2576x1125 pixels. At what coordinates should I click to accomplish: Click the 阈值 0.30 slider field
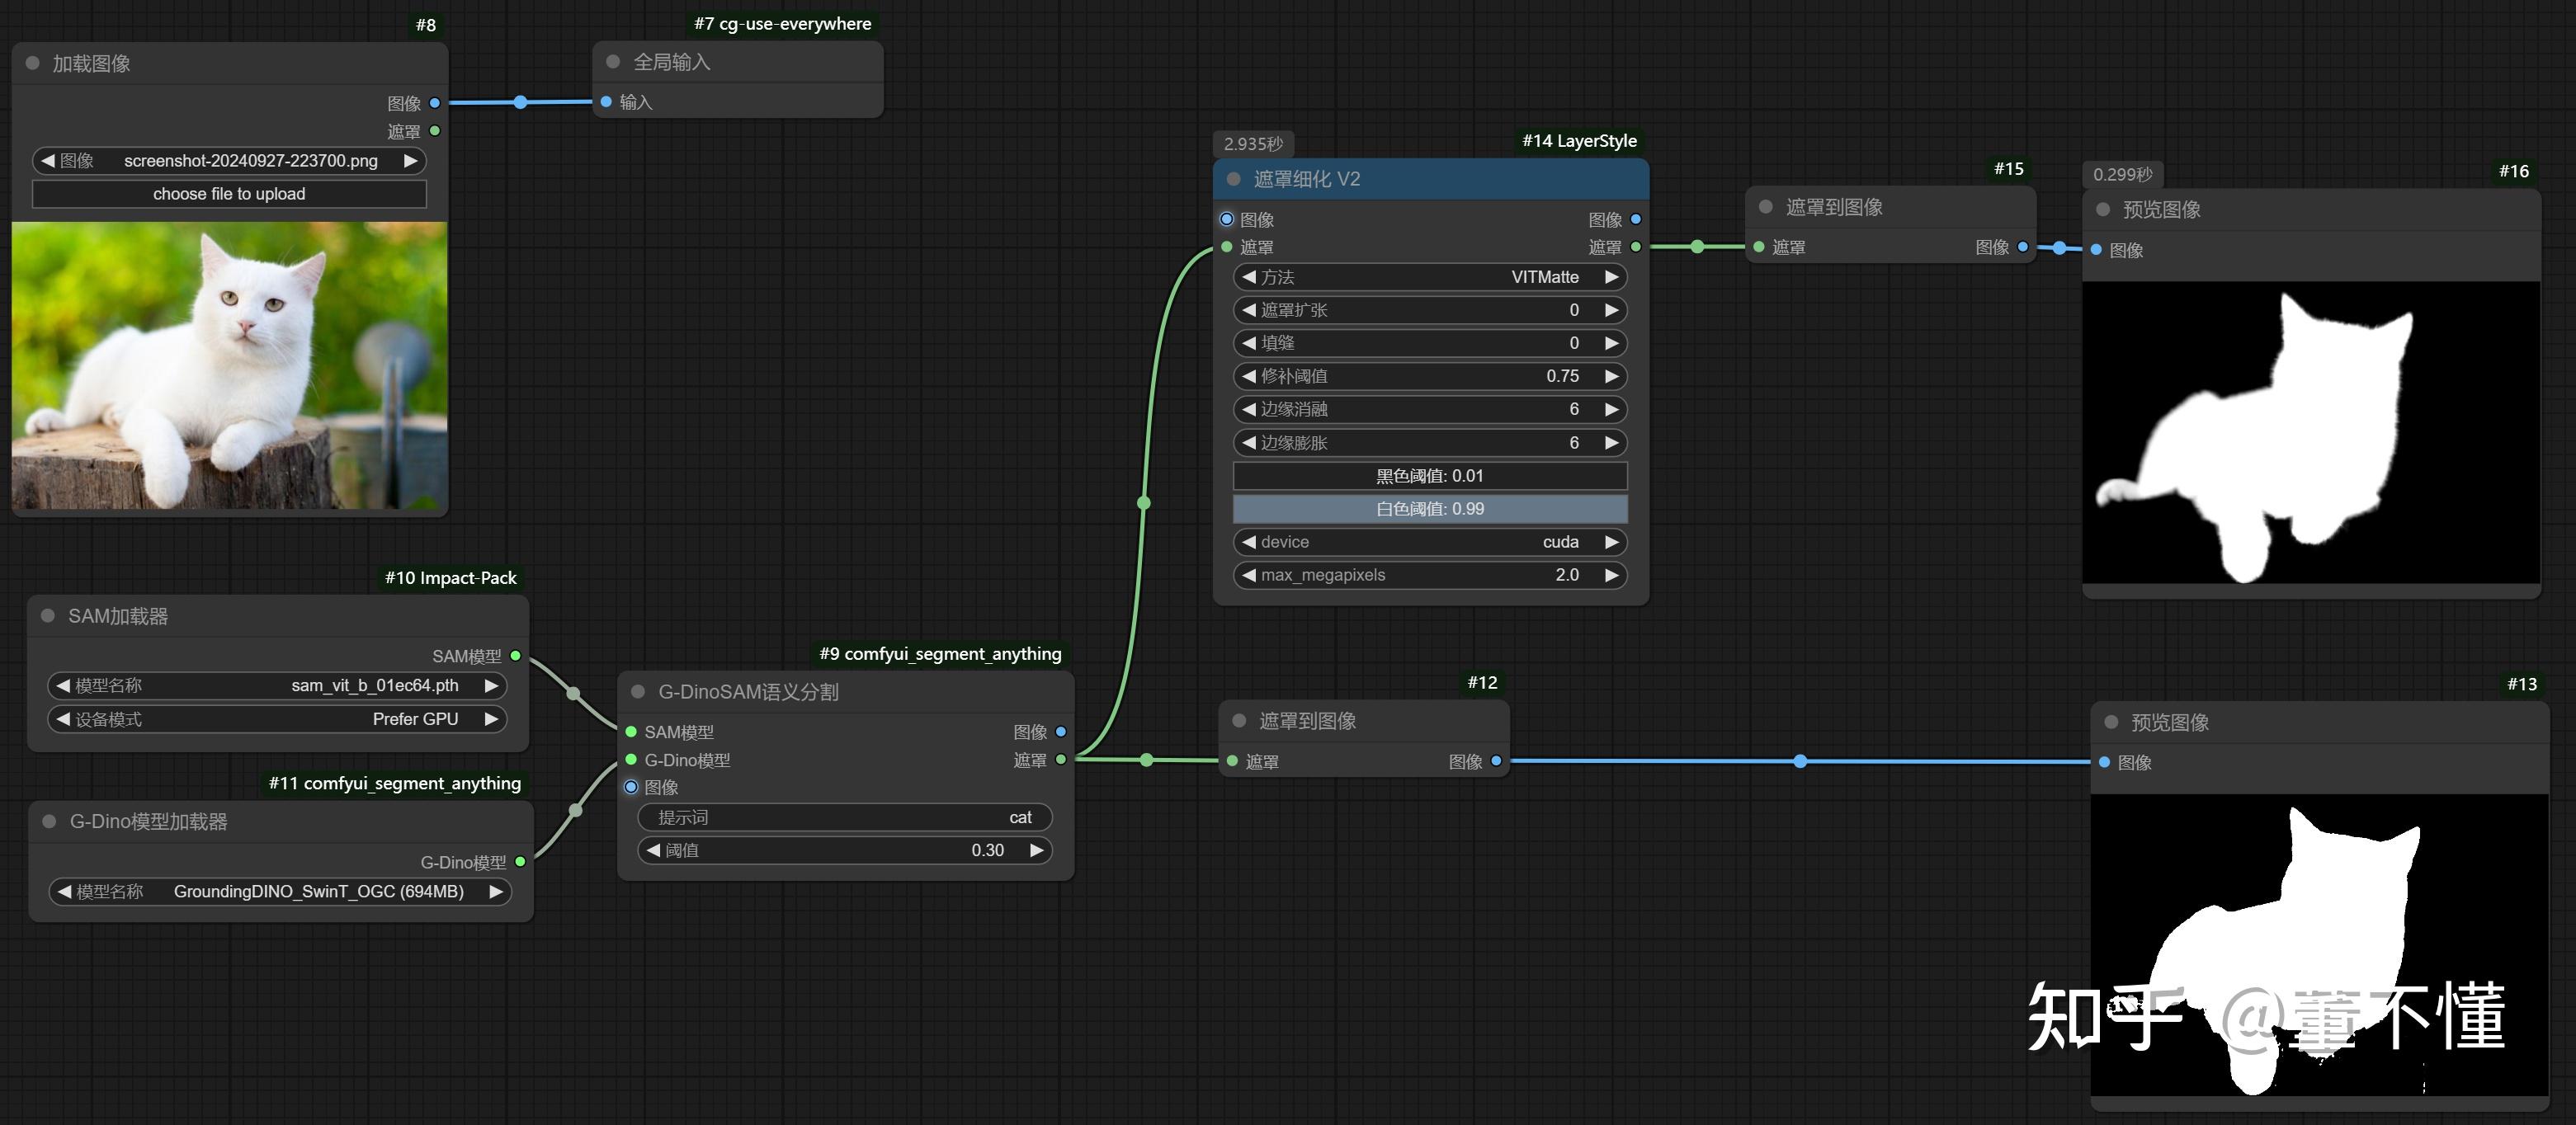[x=844, y=850]
